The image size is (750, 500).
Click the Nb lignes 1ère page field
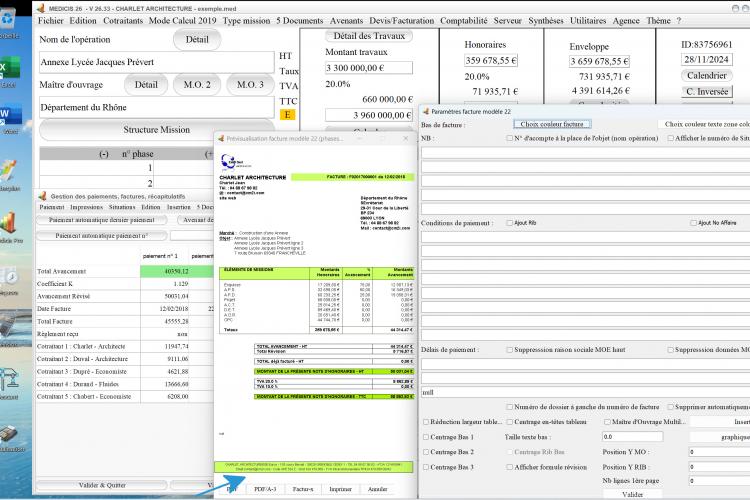coord(719,480)
